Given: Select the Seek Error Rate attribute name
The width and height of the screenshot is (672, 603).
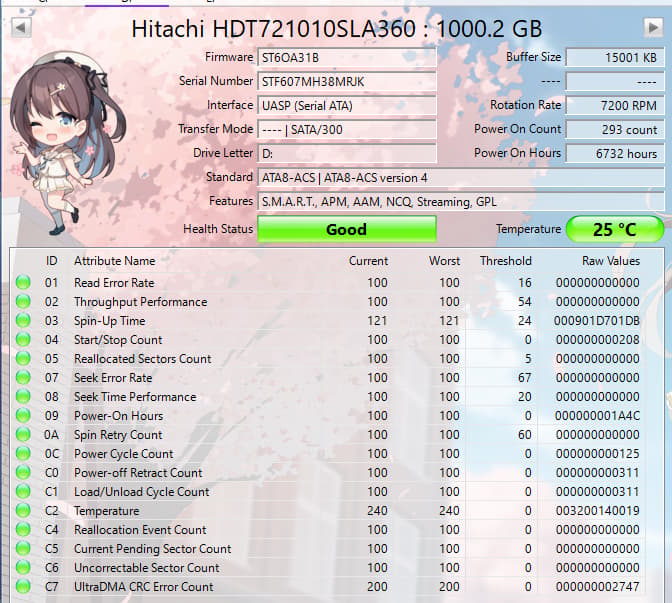Looking at the screenshot, I should click(113, 378).
